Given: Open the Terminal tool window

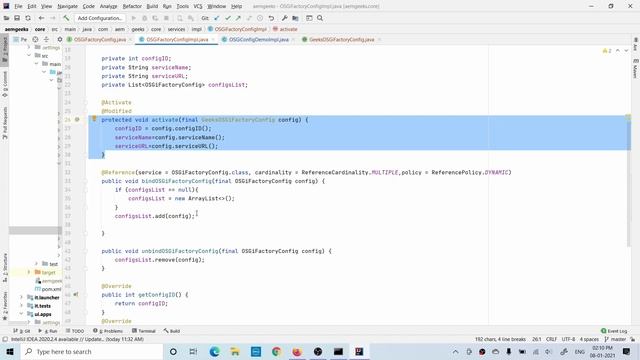Looking at the screenshot, I should [x=144, y=331].
